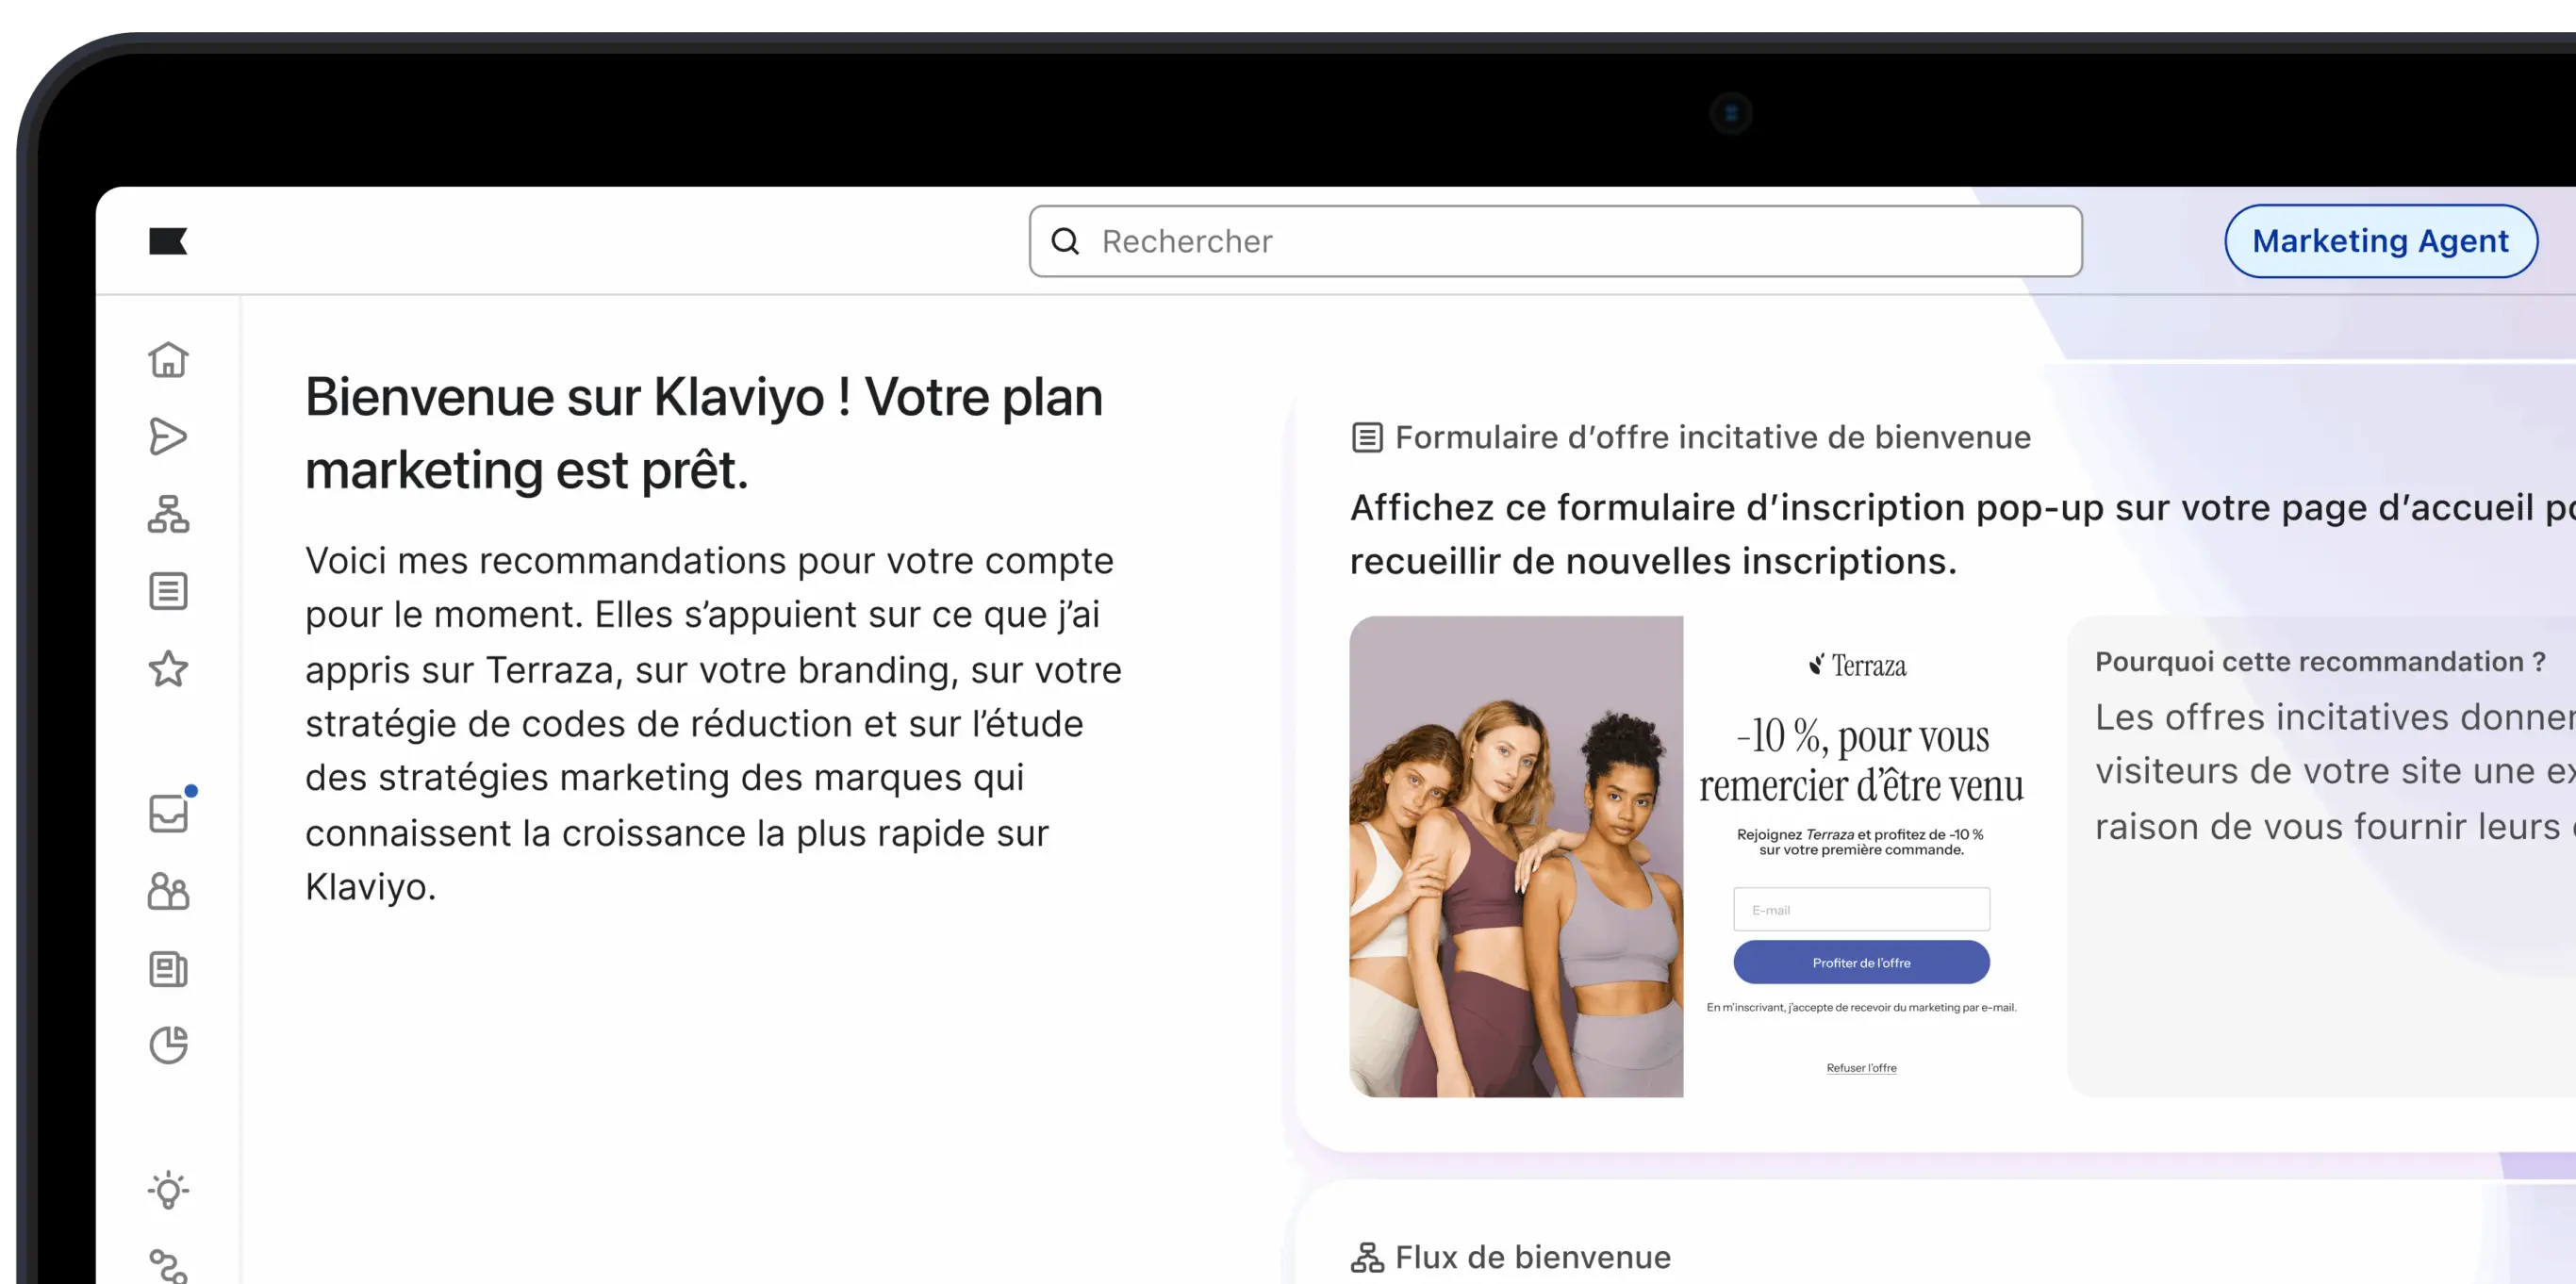Open lightbulb ideas icon in sidebar
This screenshot has width=2576, height=1284.
[168, 1190]
